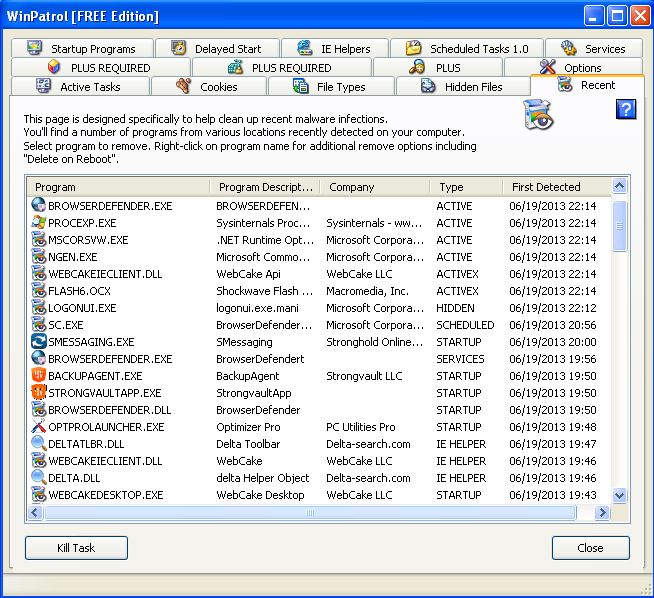Sort by Program Description column header
This screenshot has width=654, height=598.
[265, 187]
